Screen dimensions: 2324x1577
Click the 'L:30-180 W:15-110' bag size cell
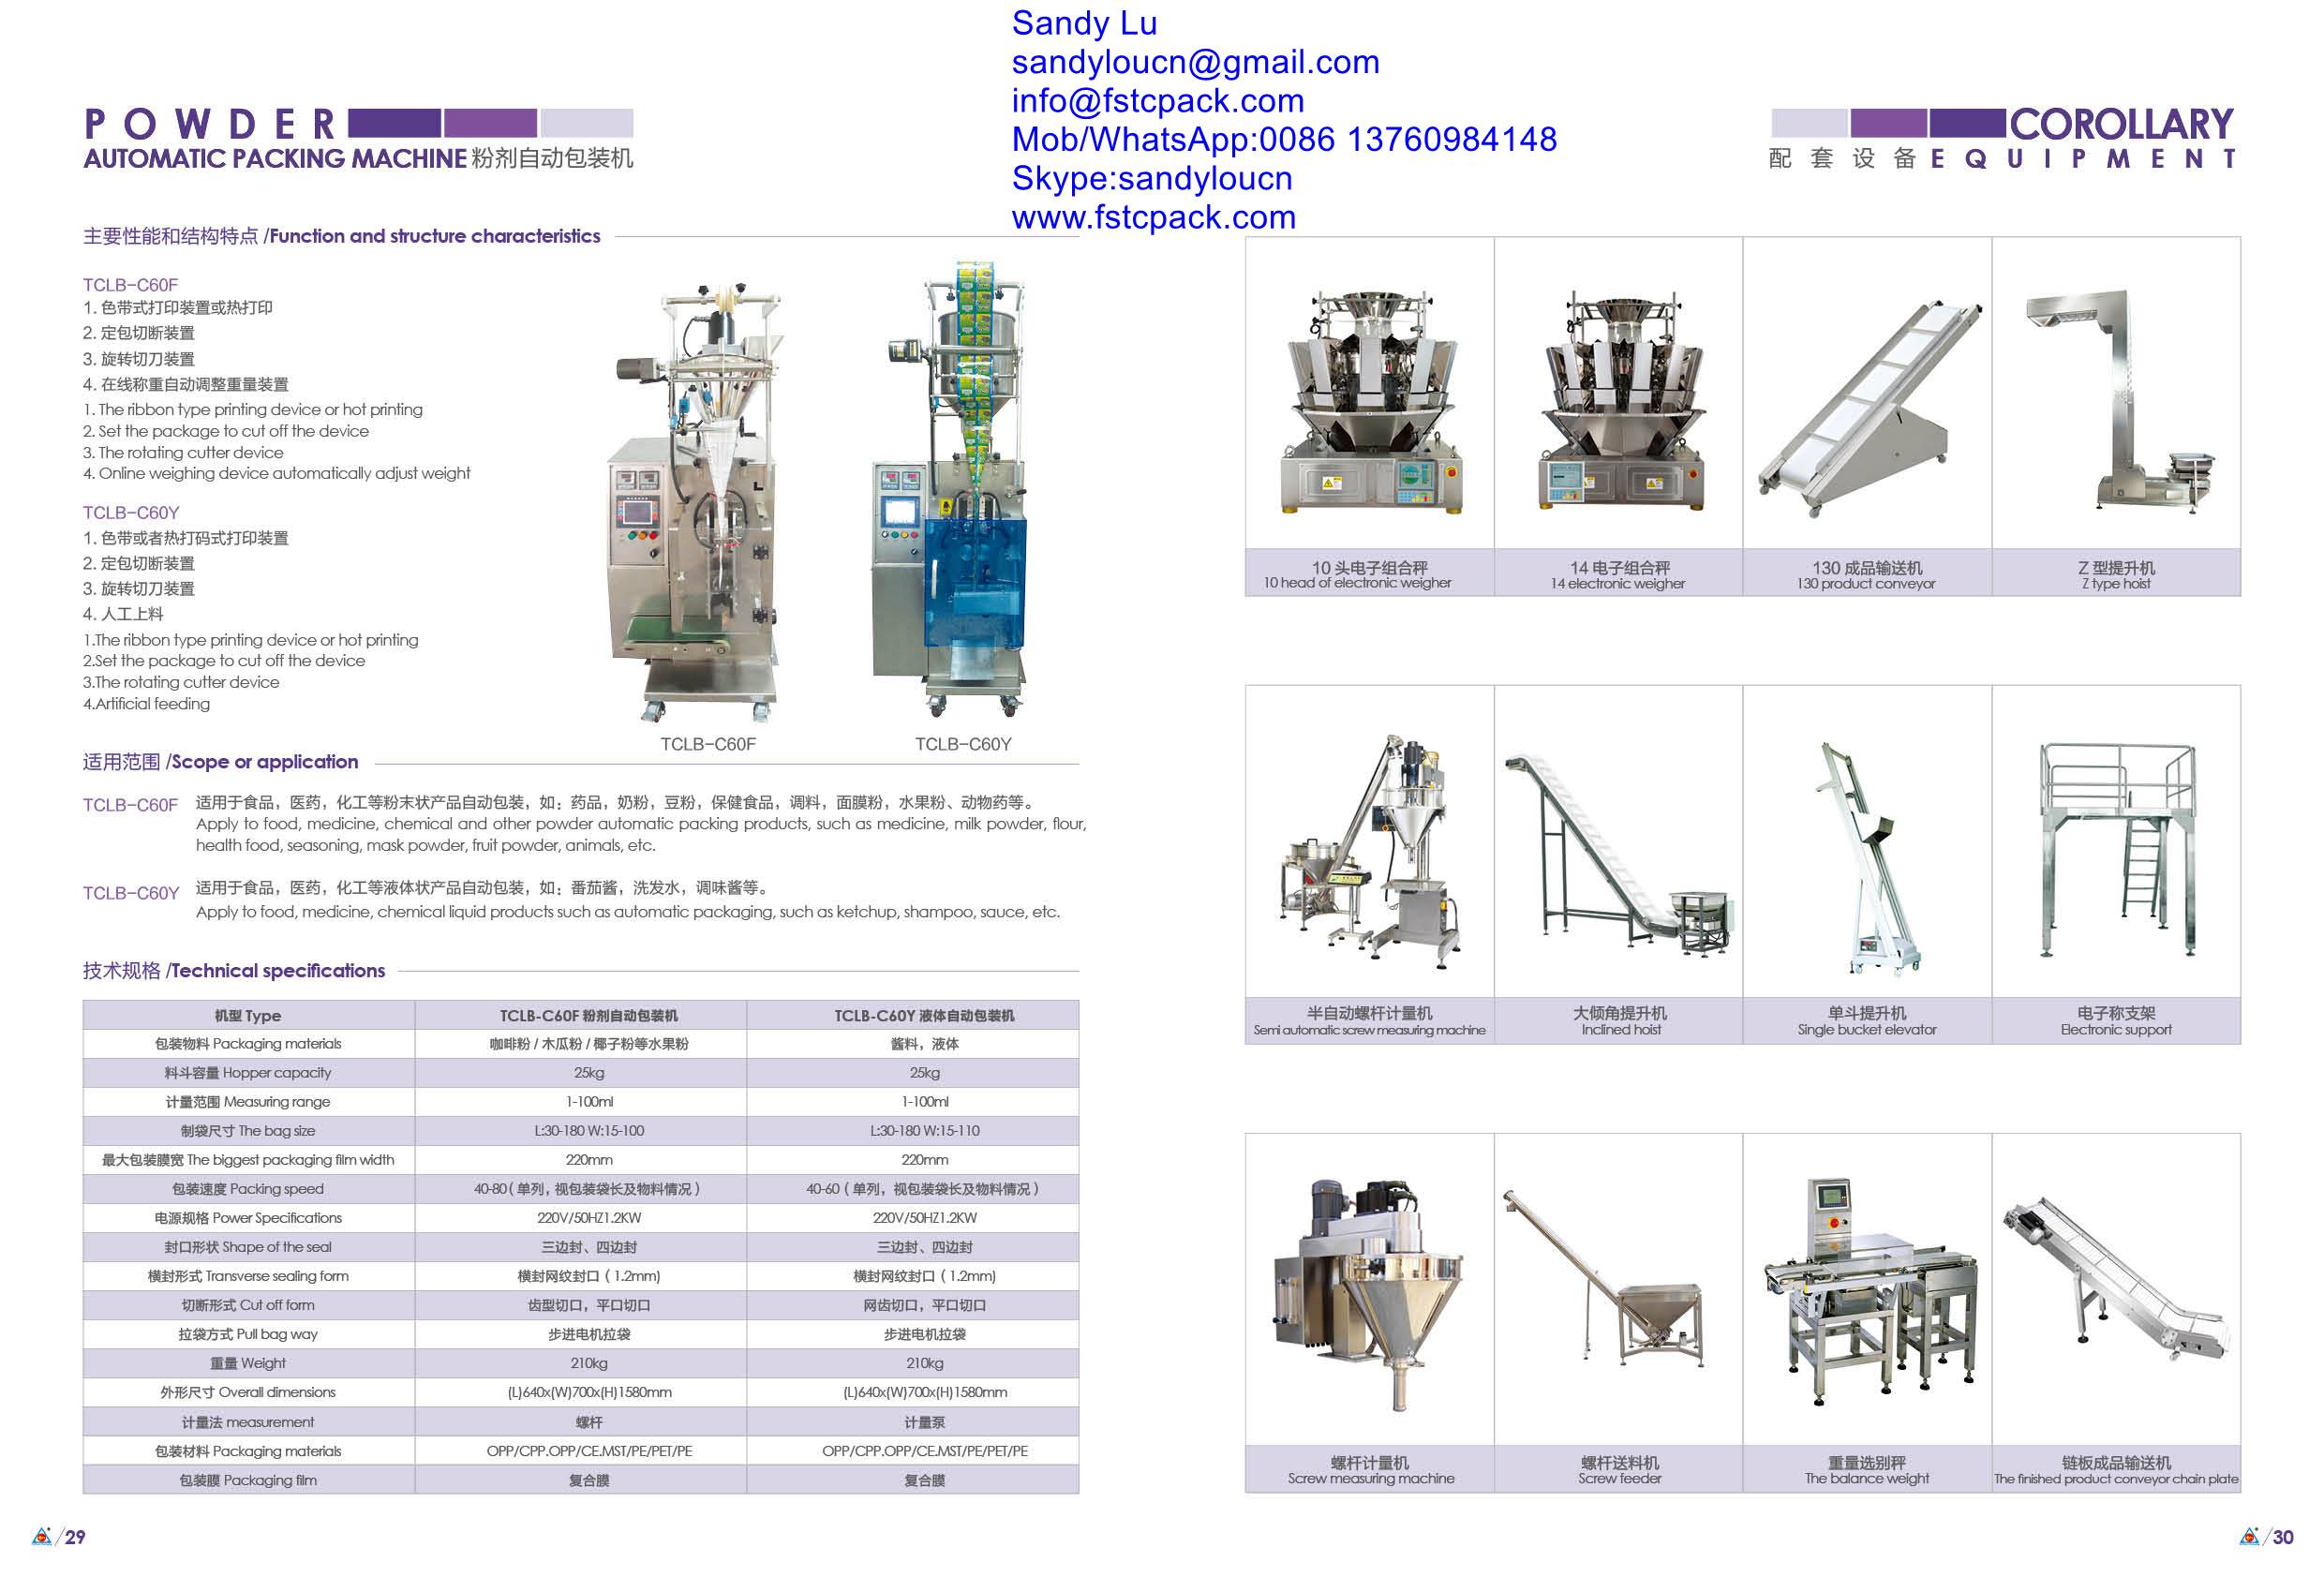925,1131
